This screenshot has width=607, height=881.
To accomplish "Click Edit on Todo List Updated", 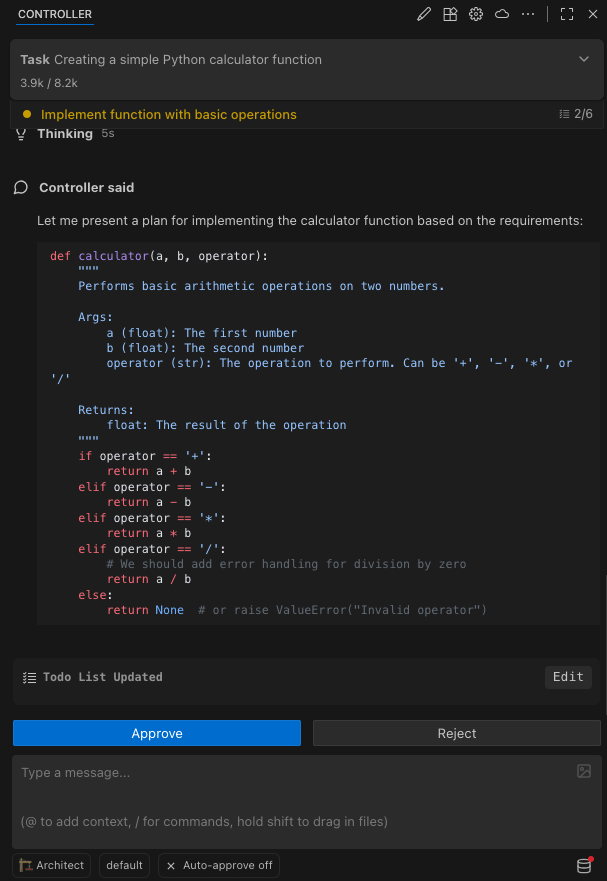I will click(568, 677).
